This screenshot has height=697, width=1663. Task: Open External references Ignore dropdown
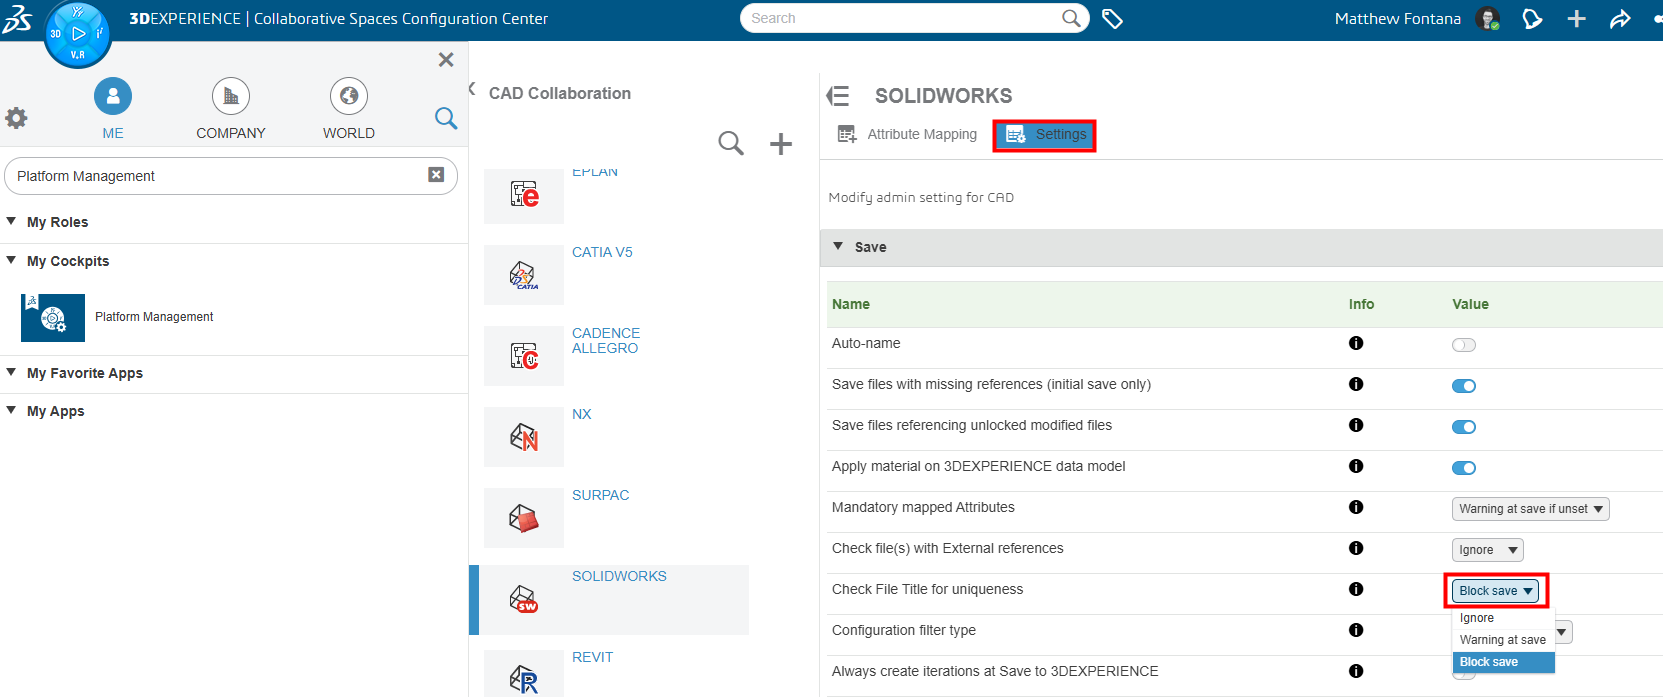coord(1487,550)
